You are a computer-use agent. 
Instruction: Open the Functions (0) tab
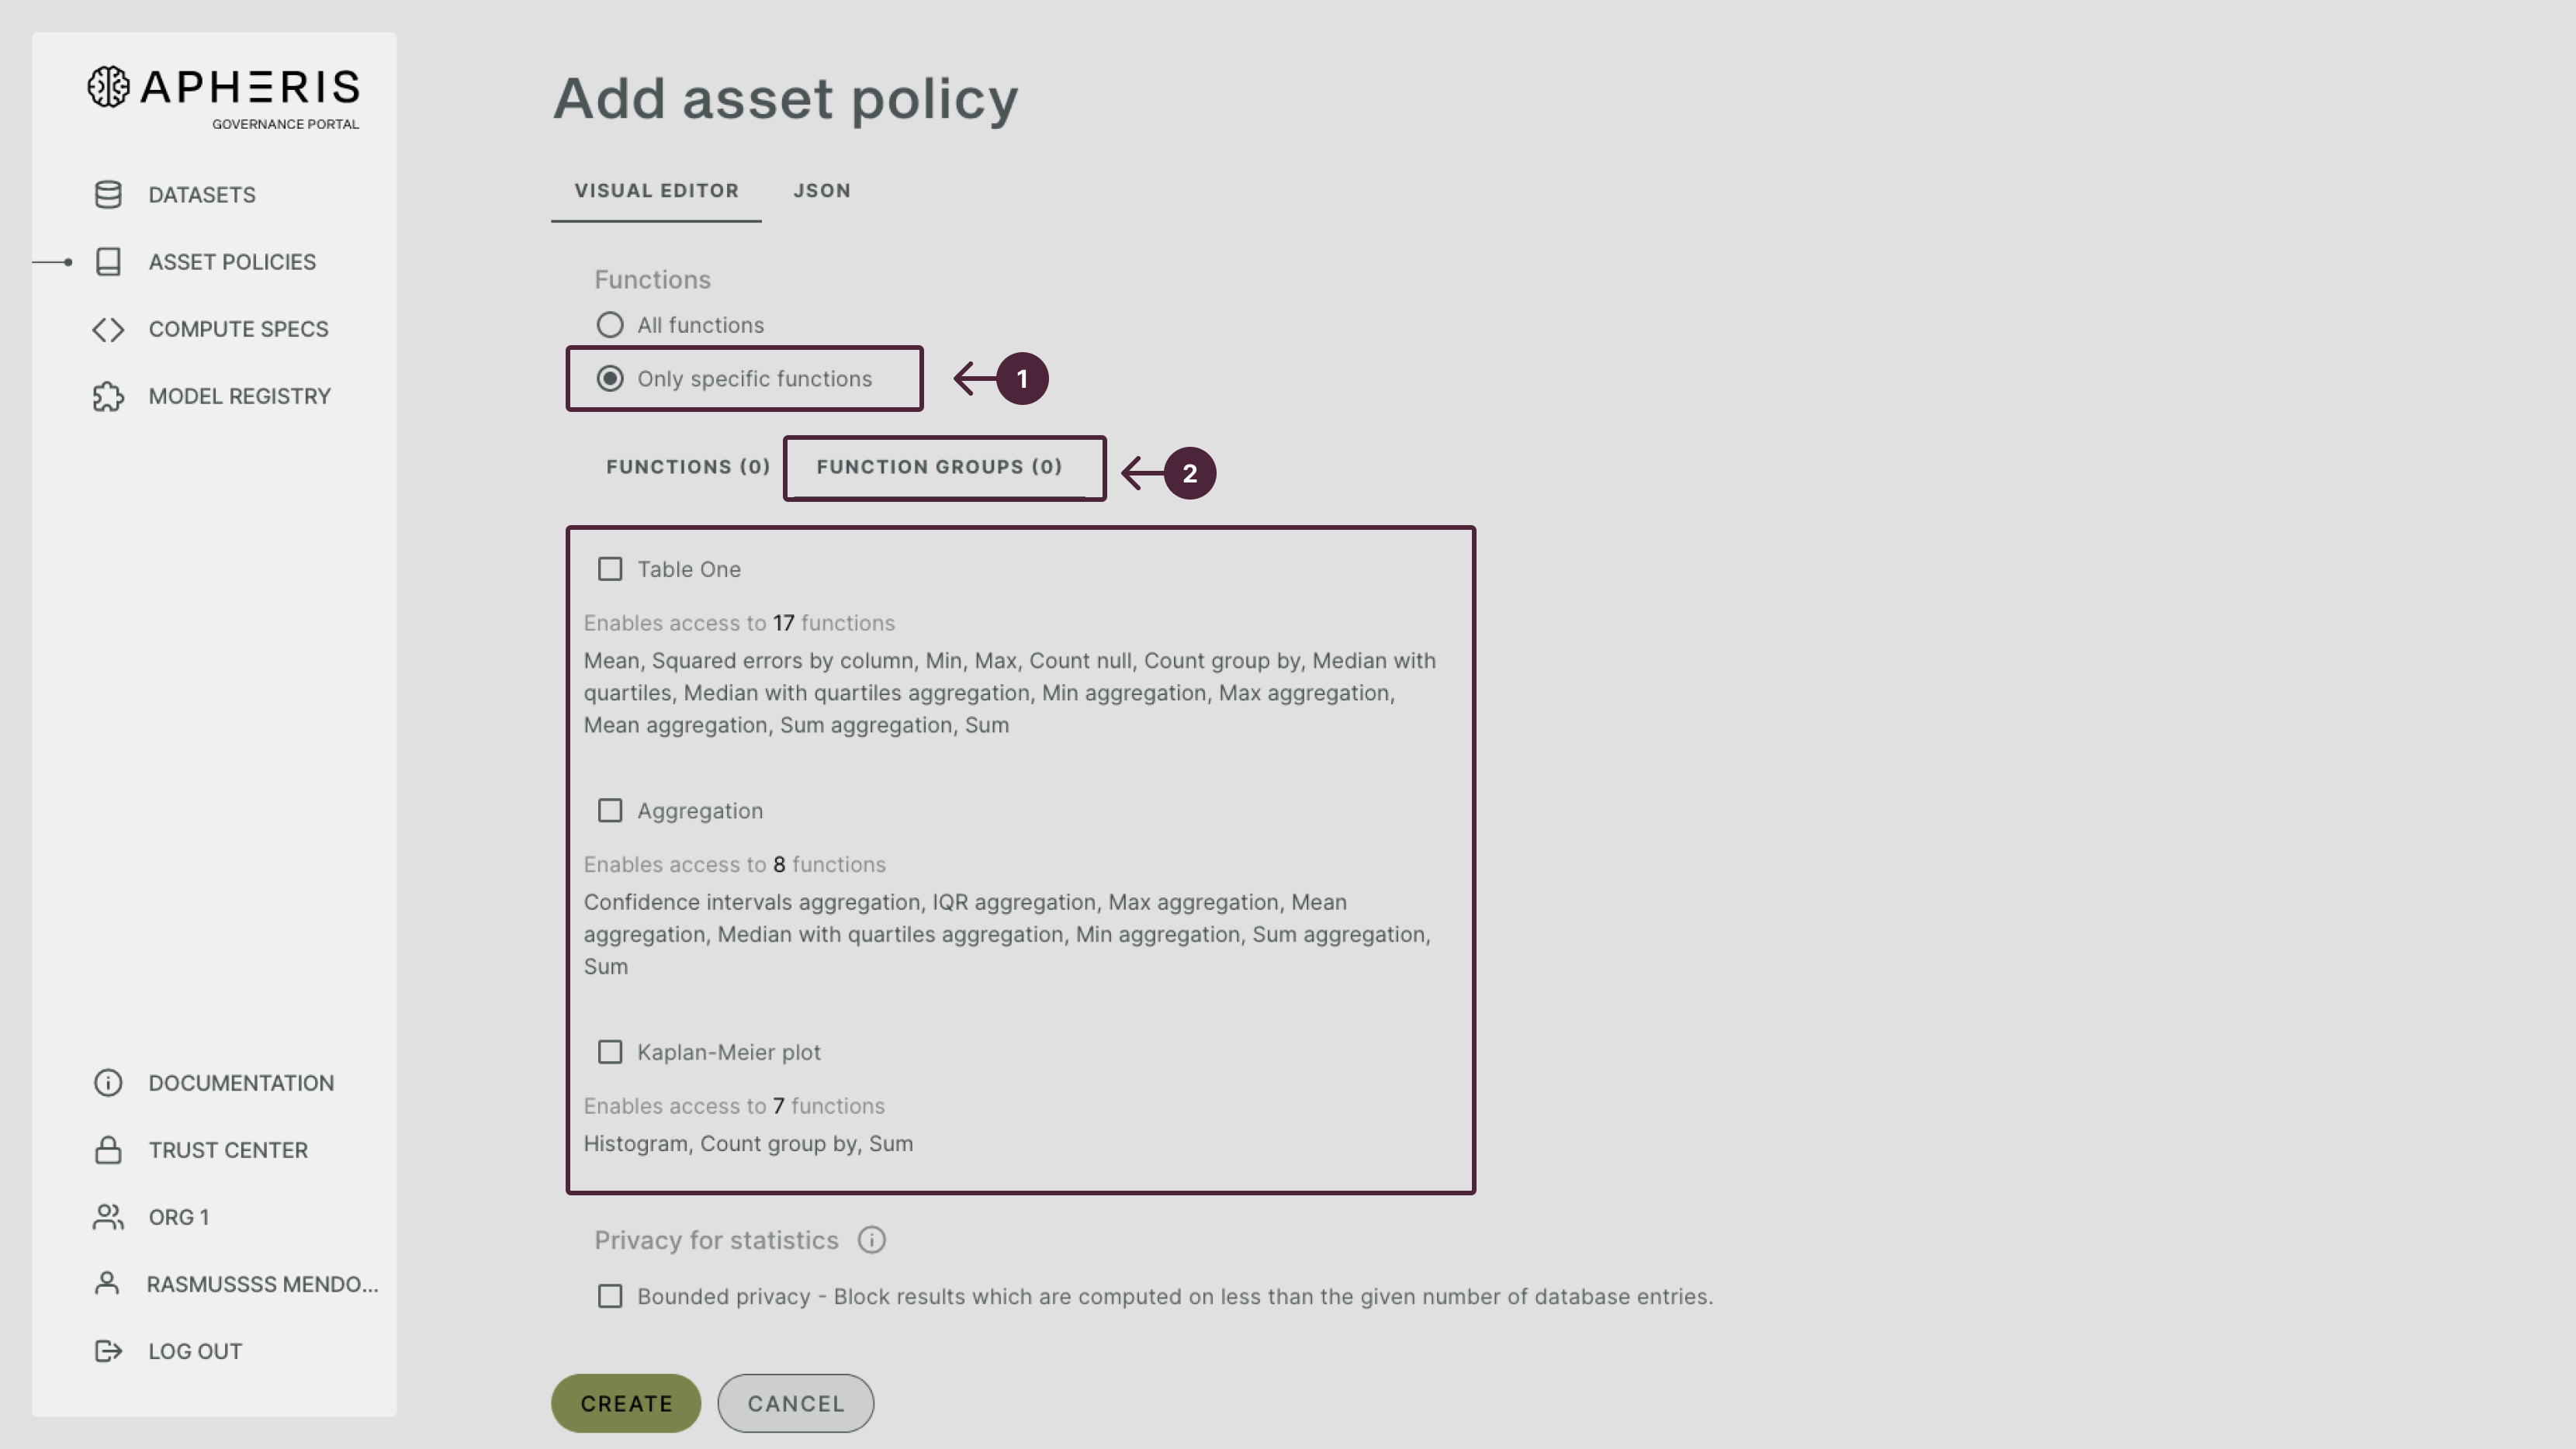pos(688,467)
